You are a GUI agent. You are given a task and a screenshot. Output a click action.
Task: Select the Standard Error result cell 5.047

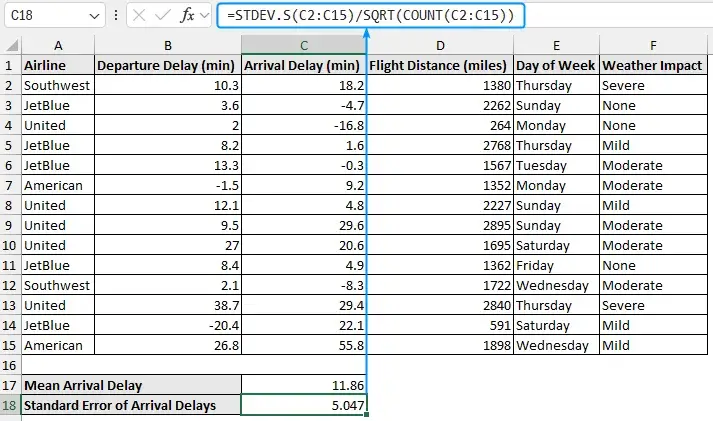click(304, 406)
